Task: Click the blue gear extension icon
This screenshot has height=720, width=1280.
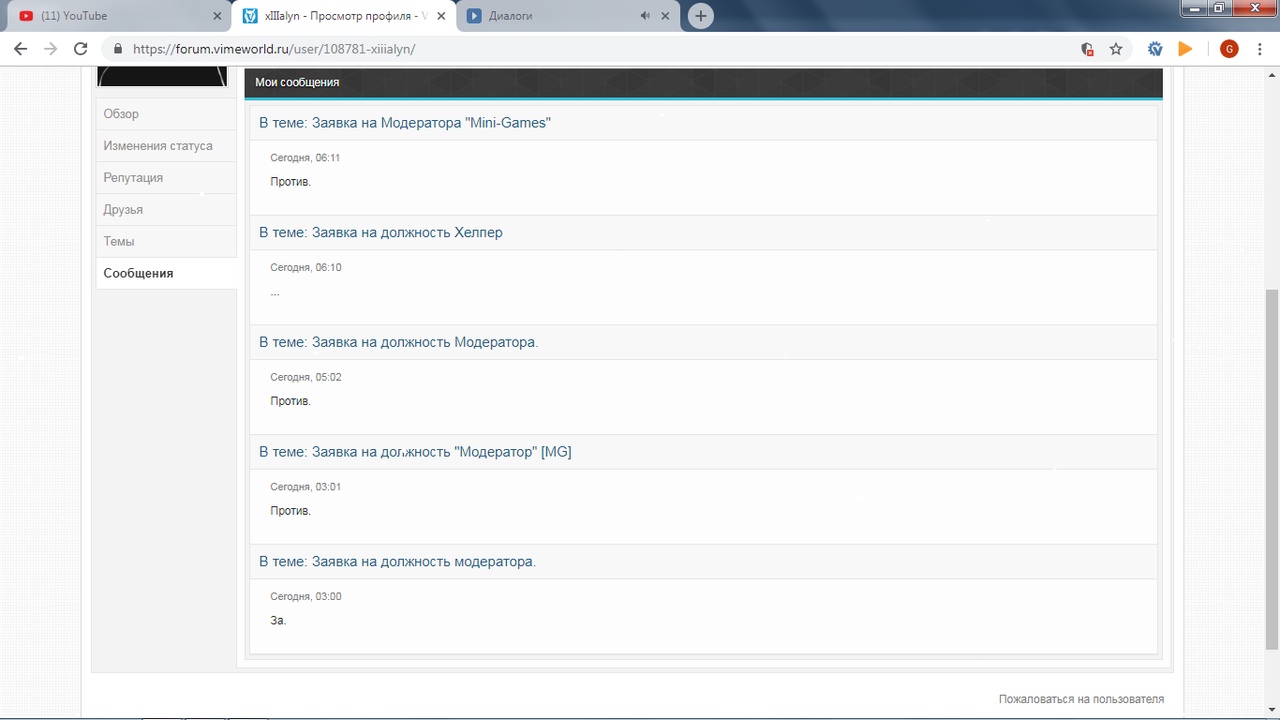Action: (x=1155, y=49)
